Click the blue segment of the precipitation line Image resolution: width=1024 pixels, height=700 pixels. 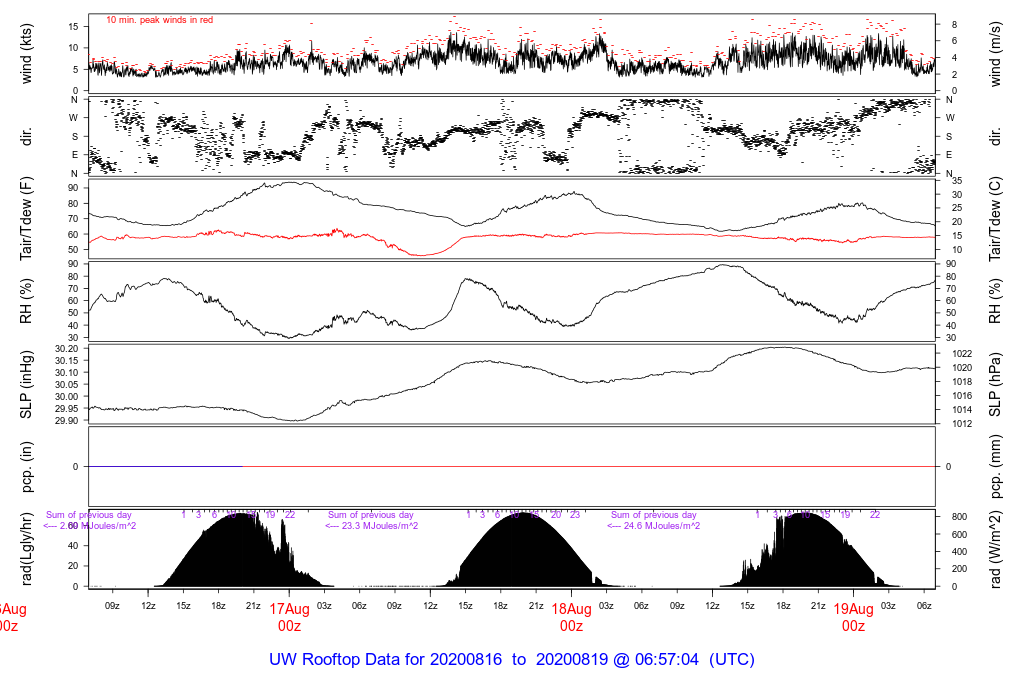[x=166, y=466]
